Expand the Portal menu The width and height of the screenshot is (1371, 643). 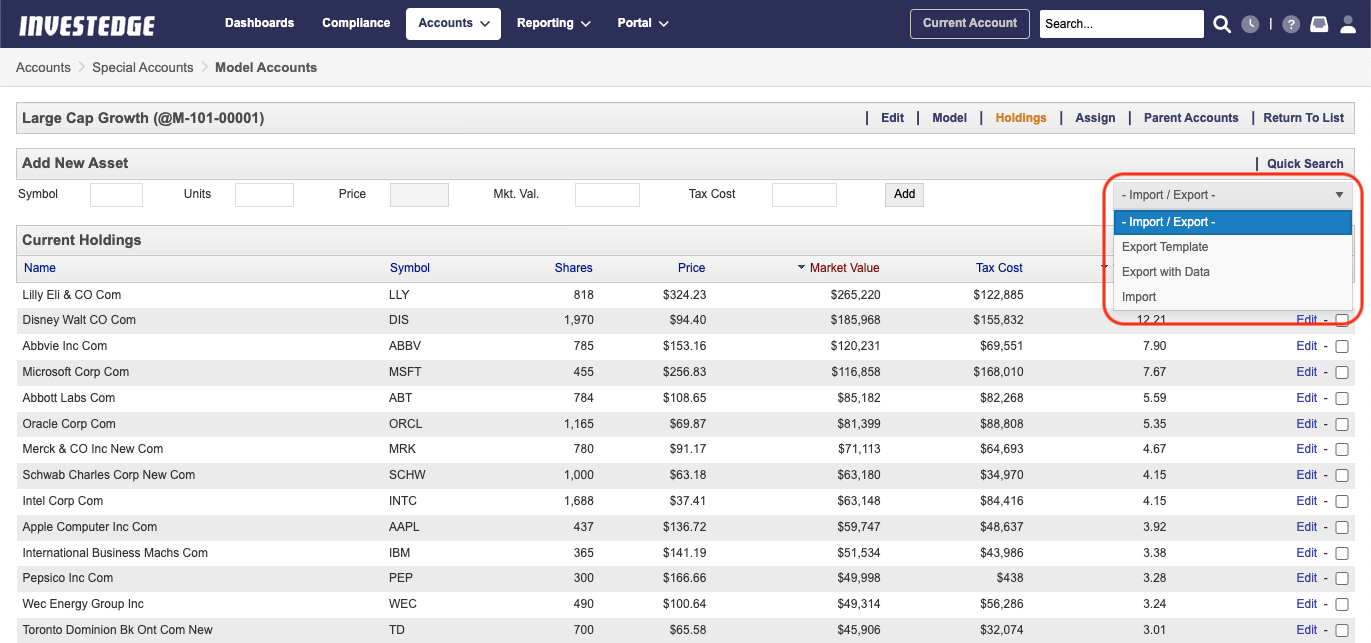coord(643,24)
